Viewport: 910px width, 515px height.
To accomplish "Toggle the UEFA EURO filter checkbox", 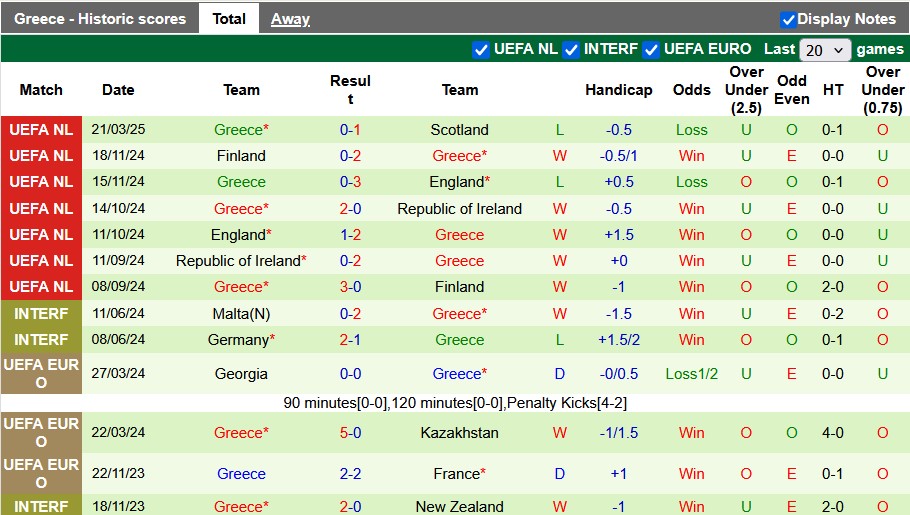I will click(651, 49).
